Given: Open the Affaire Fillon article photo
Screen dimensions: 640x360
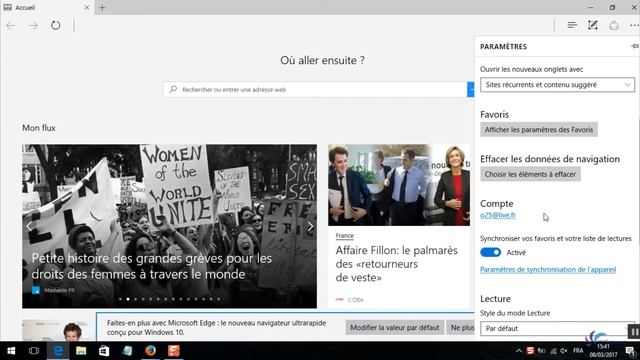Looking at the screenshot, I should click(x=399, y=185).
